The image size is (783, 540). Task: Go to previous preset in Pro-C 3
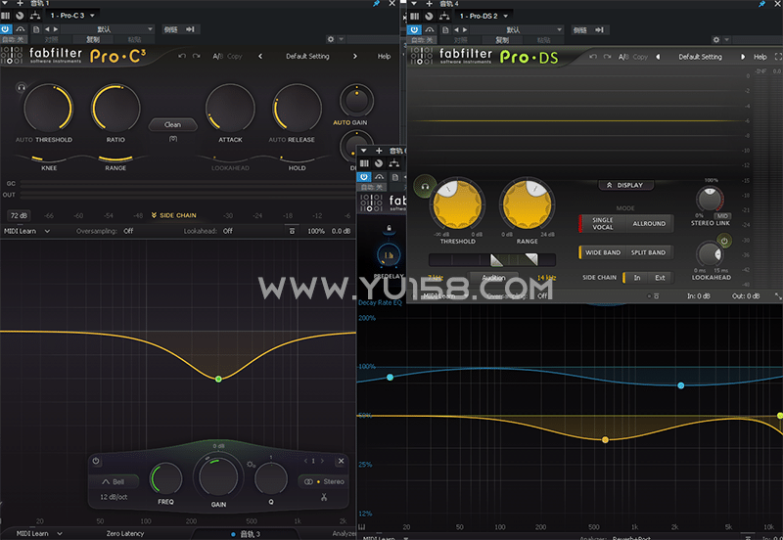coord(260,56)
